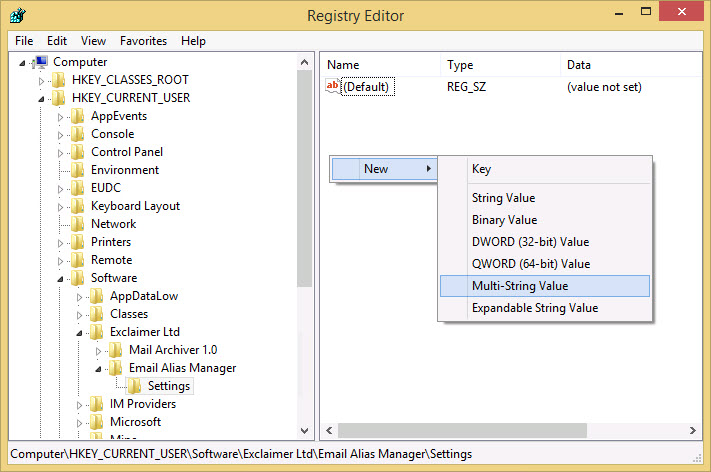Expand the HKEY_CLASSES_ROOT node
This screenshot has width=711, height=472.
(x=41, y=81)
